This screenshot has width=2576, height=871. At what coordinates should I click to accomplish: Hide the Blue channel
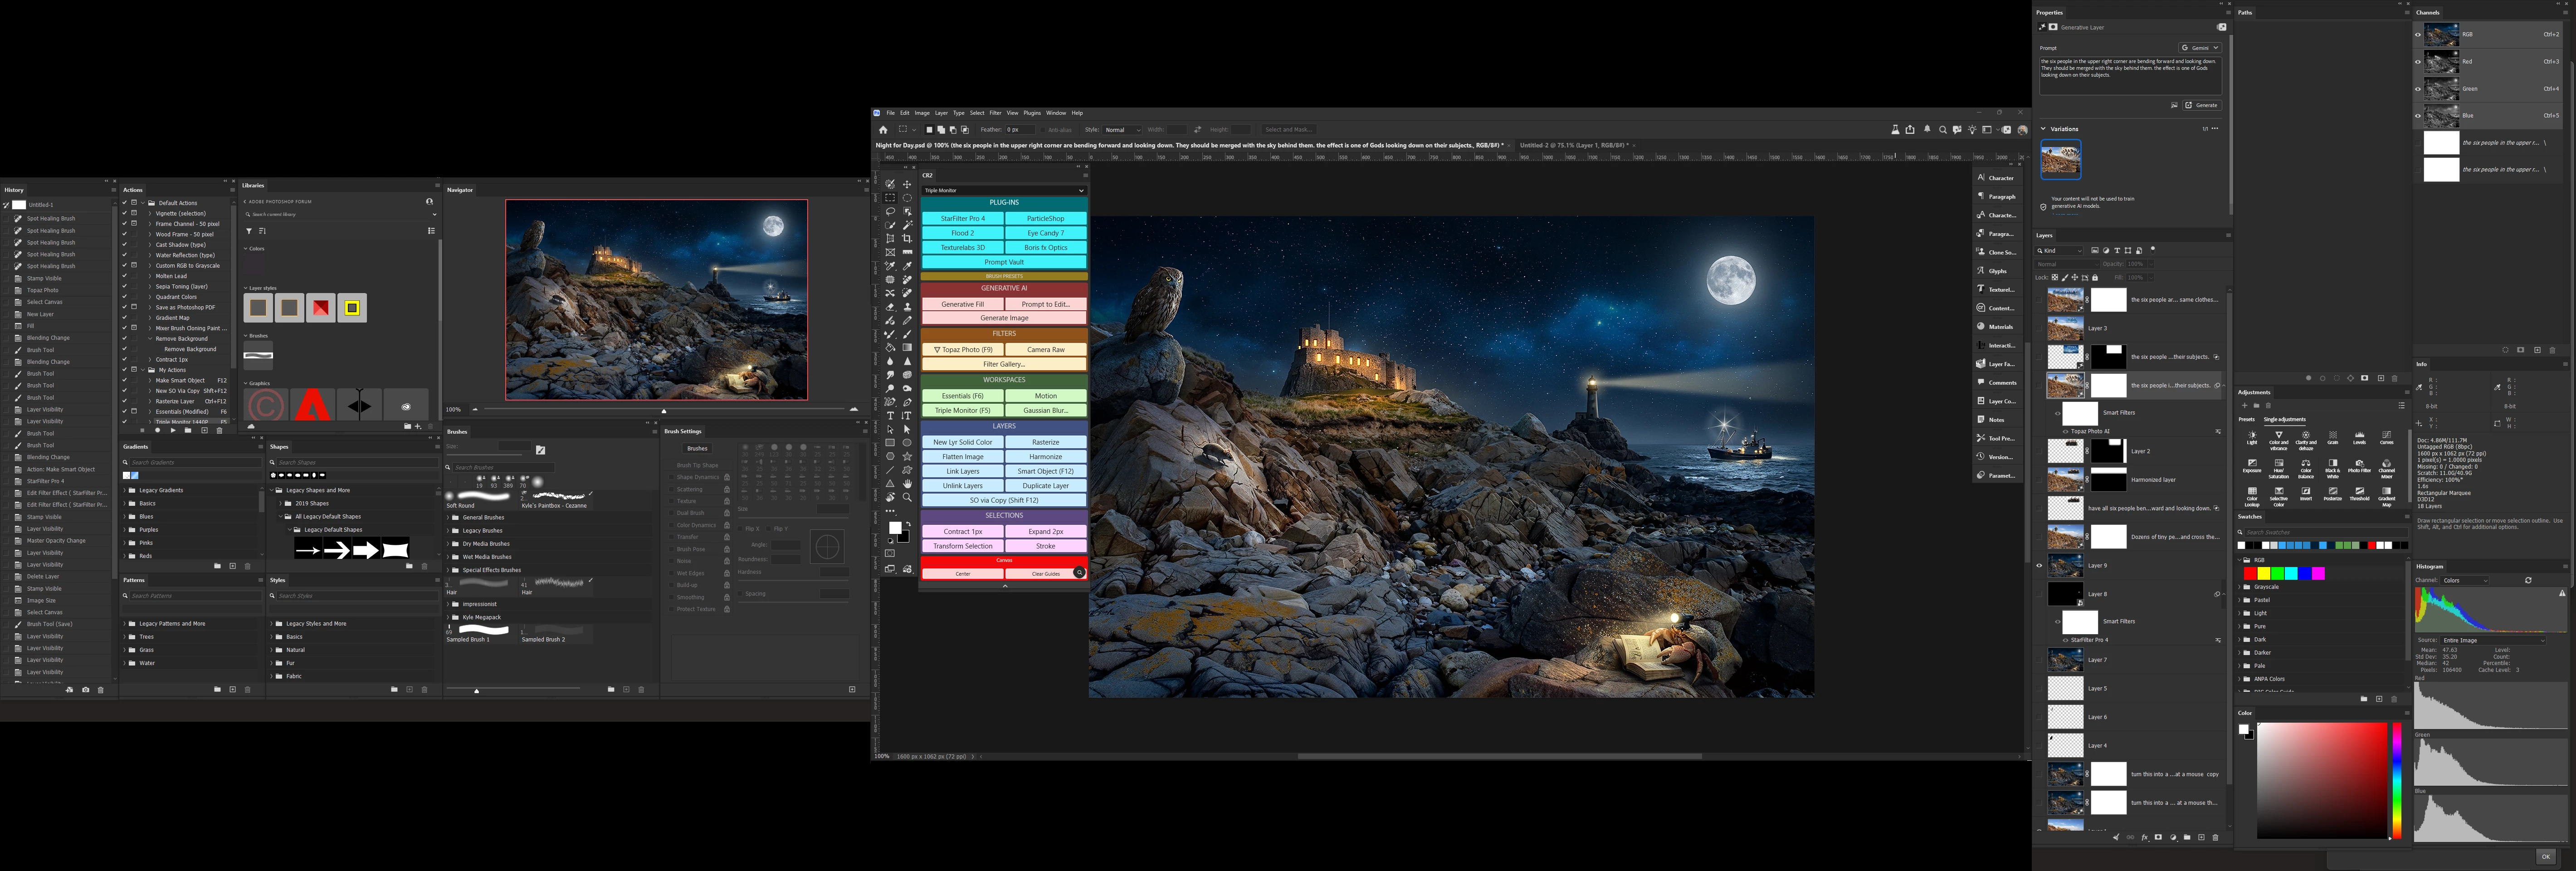[2418, 116]
